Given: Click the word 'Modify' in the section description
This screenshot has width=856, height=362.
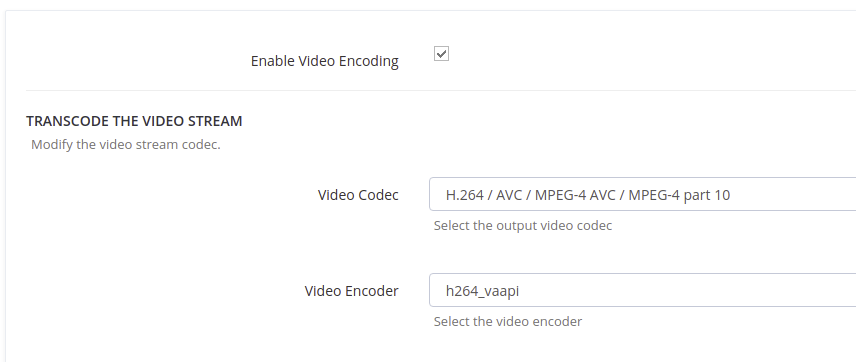Looking at the screenshot, I should click(51, 145).
